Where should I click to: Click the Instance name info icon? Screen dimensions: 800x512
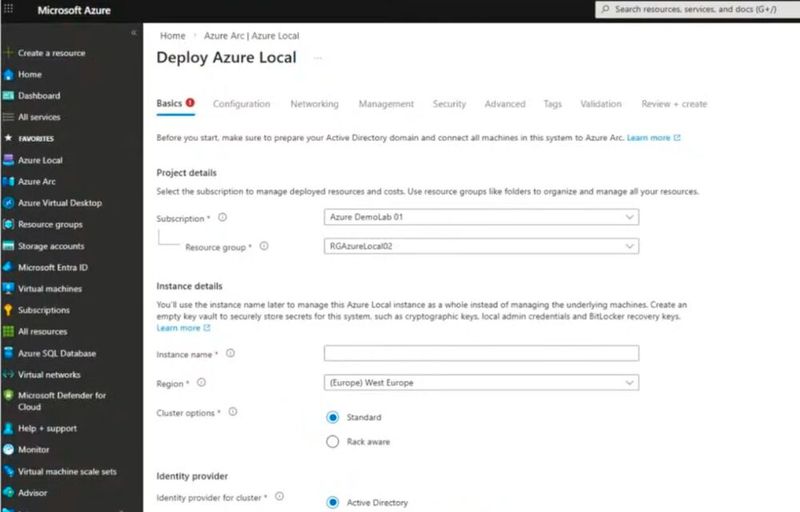click(x=231, y=353)
